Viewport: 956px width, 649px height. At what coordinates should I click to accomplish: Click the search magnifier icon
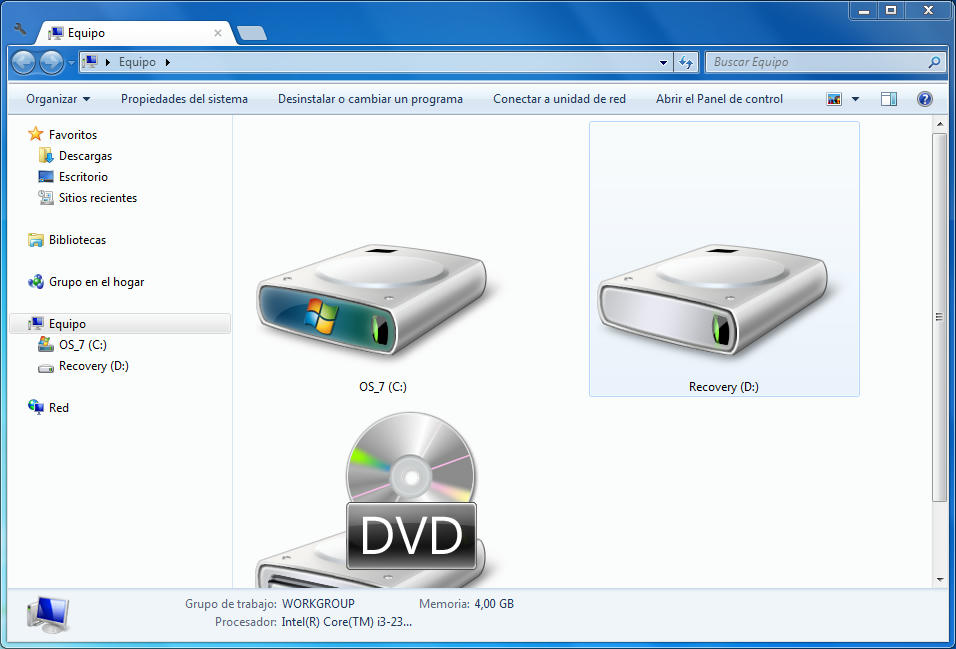click(933, 62)
